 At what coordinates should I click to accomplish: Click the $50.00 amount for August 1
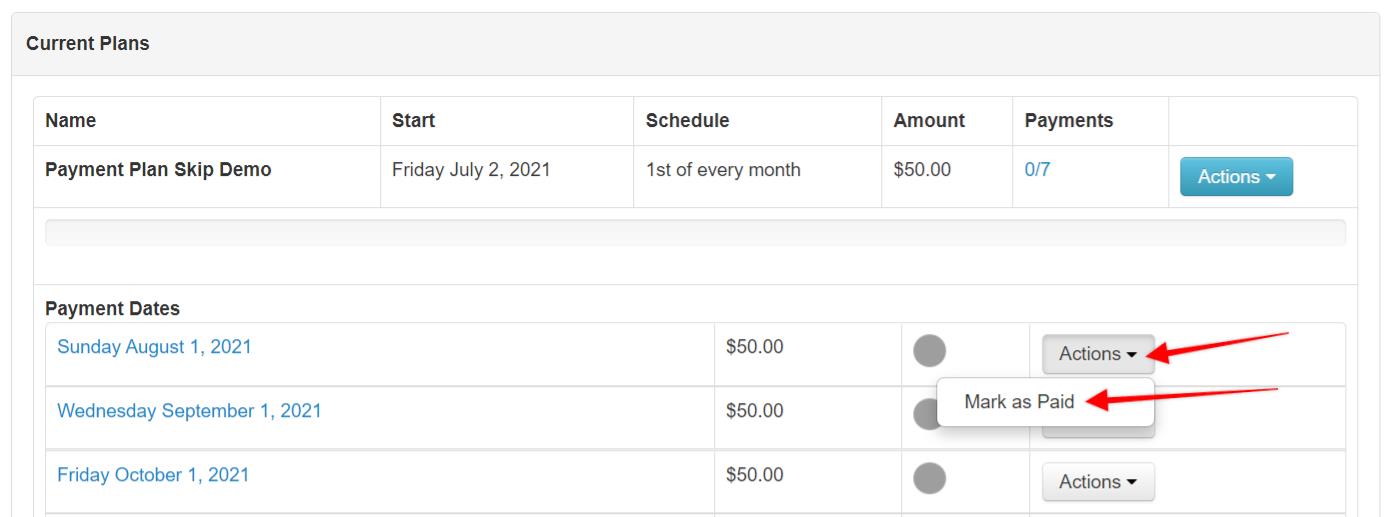pyautogui.click(x=755, y=347)
